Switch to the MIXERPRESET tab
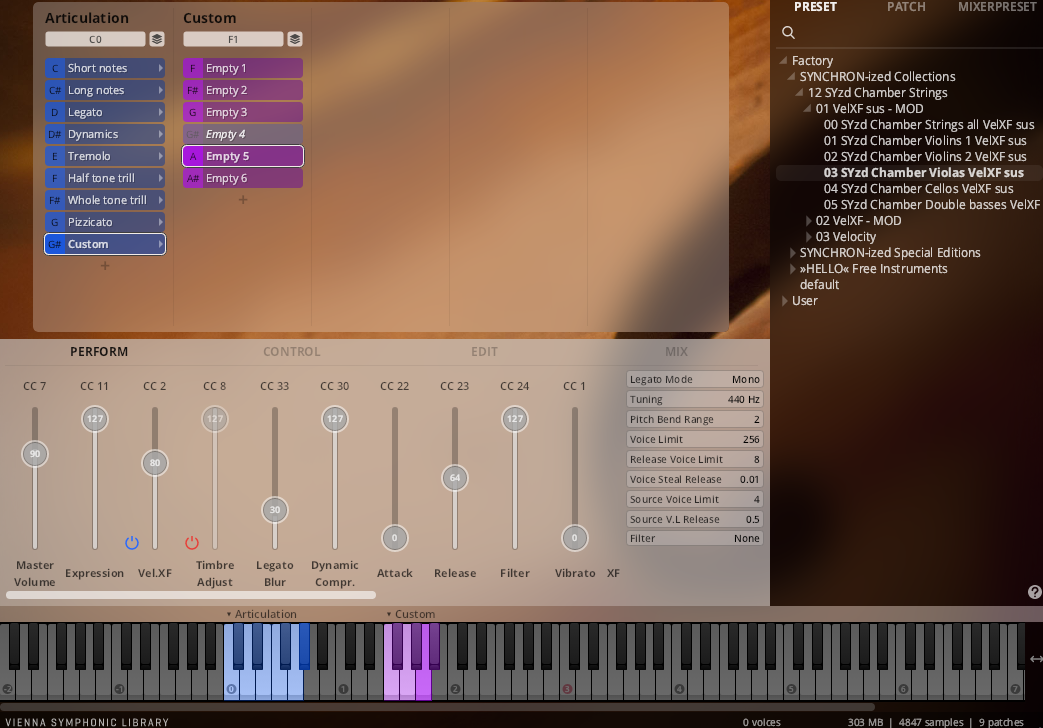Screen dimensions: 1043x728 [997, 7]
